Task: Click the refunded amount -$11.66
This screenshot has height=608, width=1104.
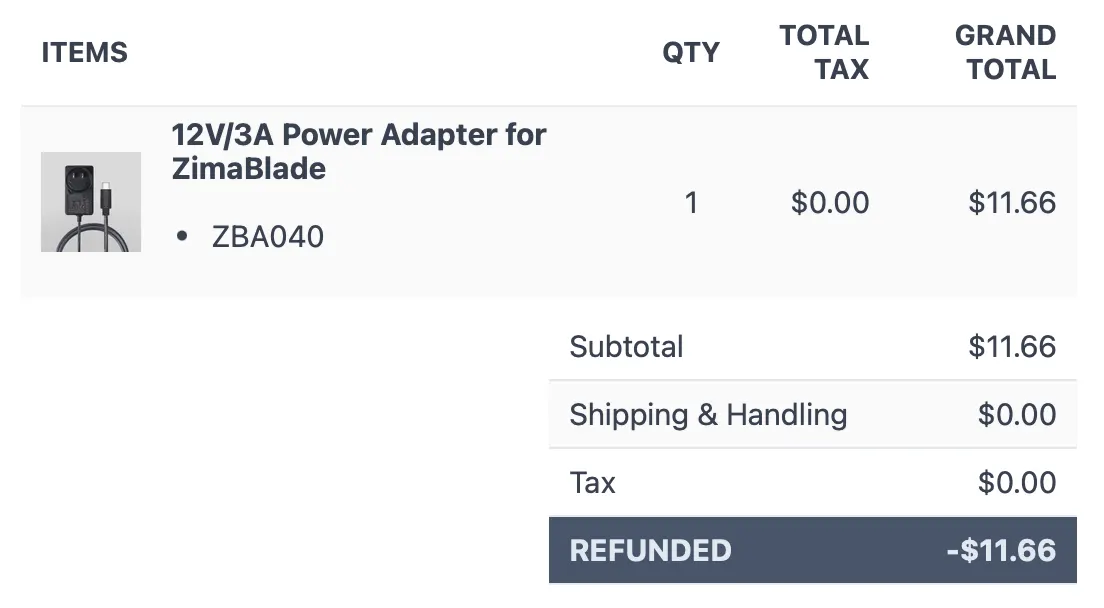Action: [1001, 550]
